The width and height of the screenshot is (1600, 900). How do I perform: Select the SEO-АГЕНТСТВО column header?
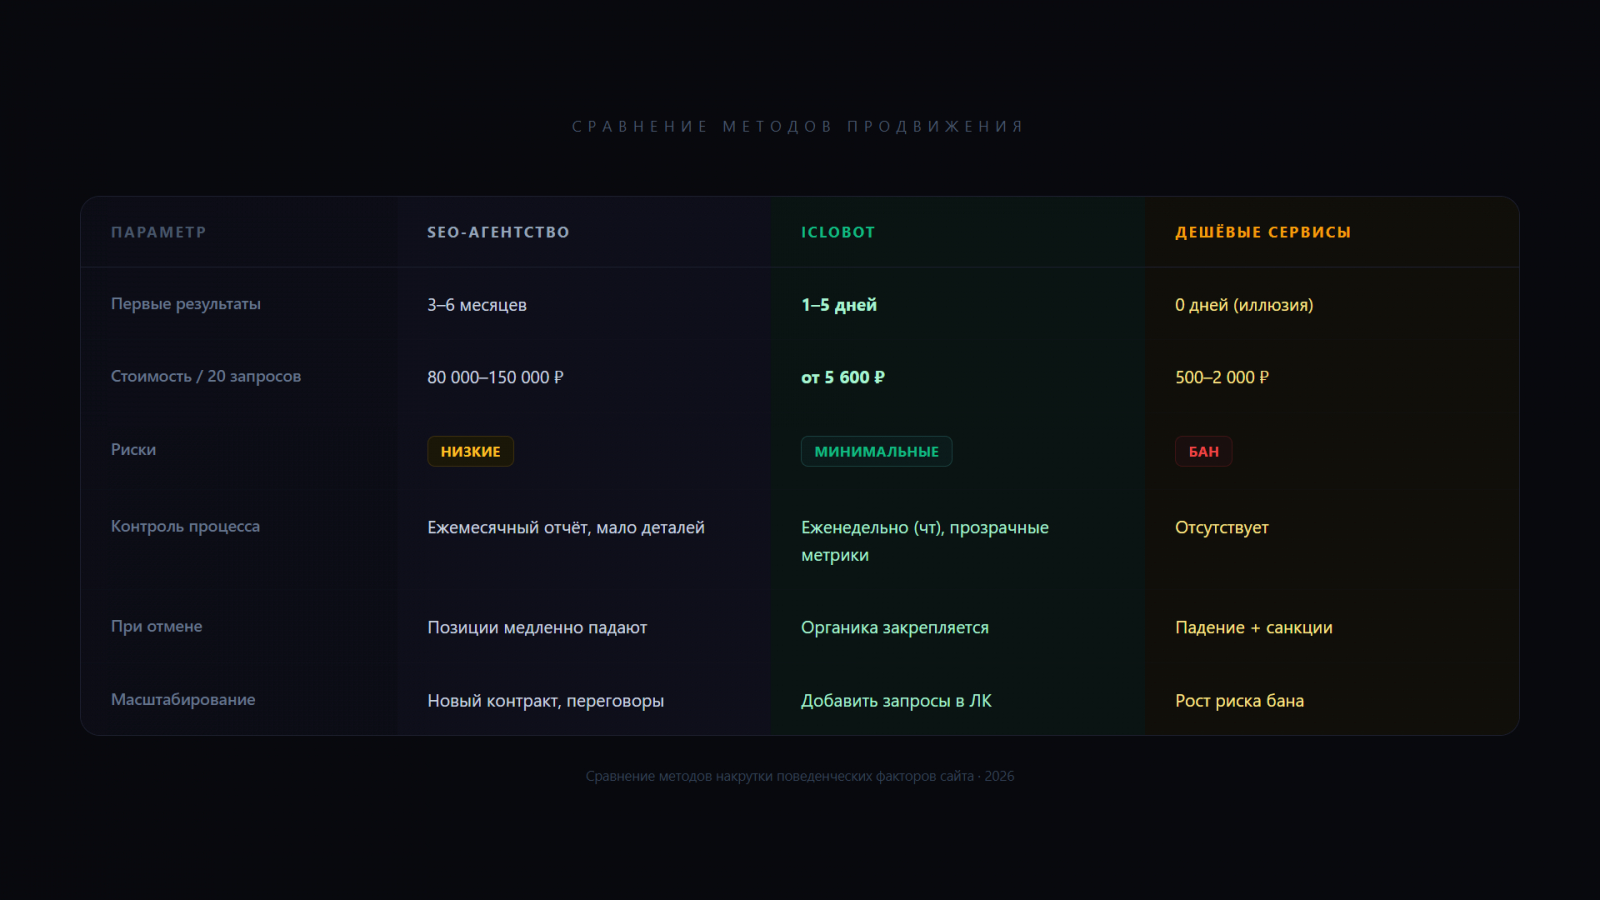498,232
